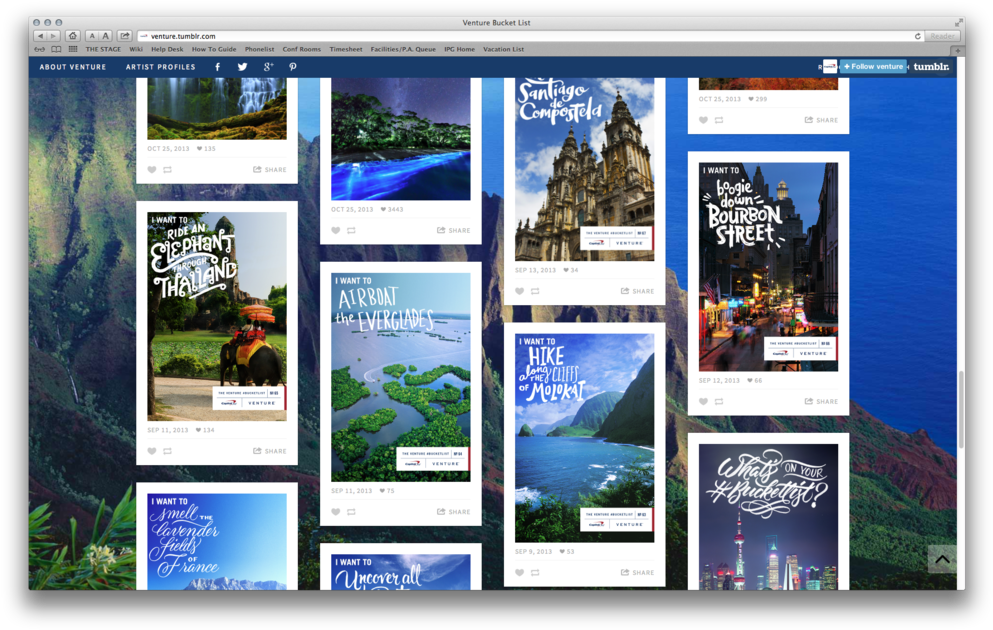Open Venture's Twitter profile
The height and width of the screenshot is (630, 993).
point(242,66)
